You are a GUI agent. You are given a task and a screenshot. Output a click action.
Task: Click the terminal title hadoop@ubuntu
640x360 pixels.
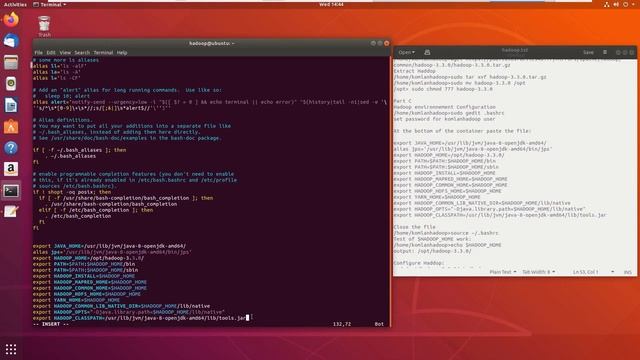[211, 43]
